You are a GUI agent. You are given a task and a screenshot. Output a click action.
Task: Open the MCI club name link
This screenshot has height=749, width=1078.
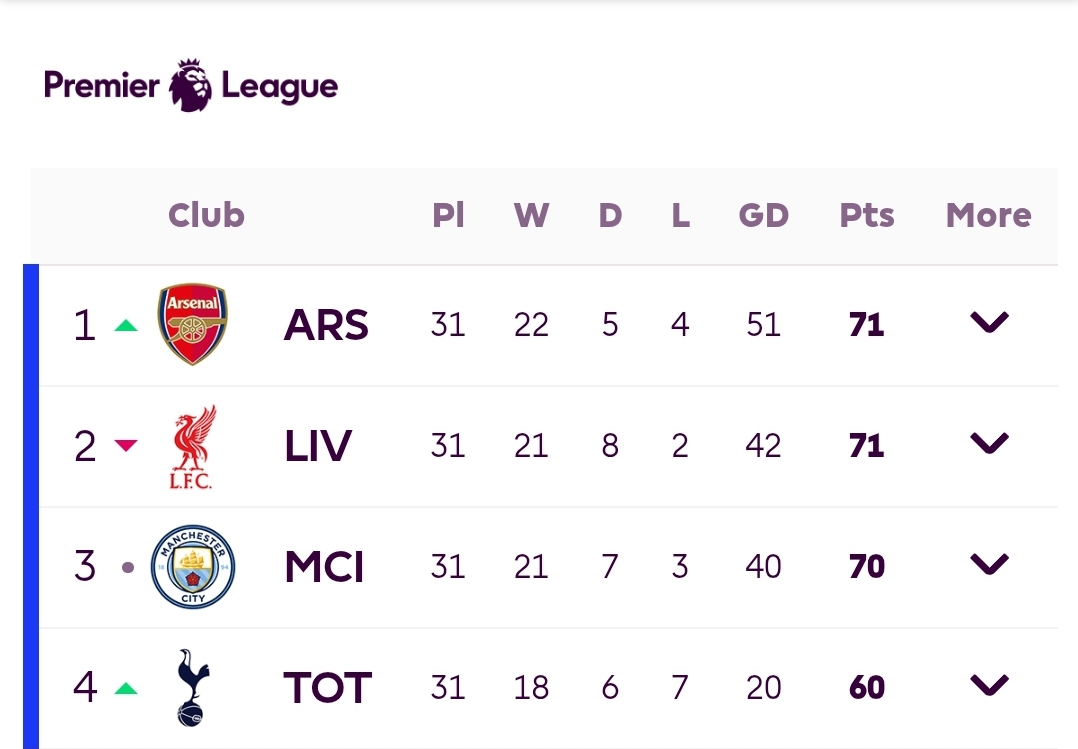click(324, 567)
